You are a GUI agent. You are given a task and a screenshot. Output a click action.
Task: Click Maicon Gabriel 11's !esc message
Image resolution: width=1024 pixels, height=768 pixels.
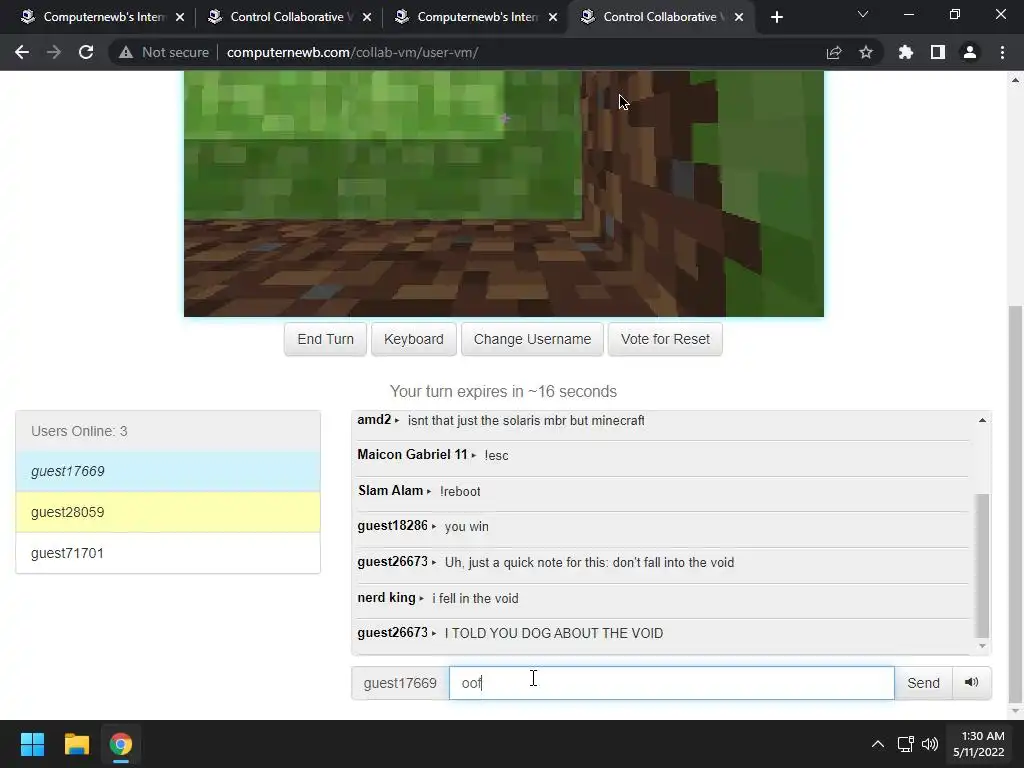(x=496, y=455)
